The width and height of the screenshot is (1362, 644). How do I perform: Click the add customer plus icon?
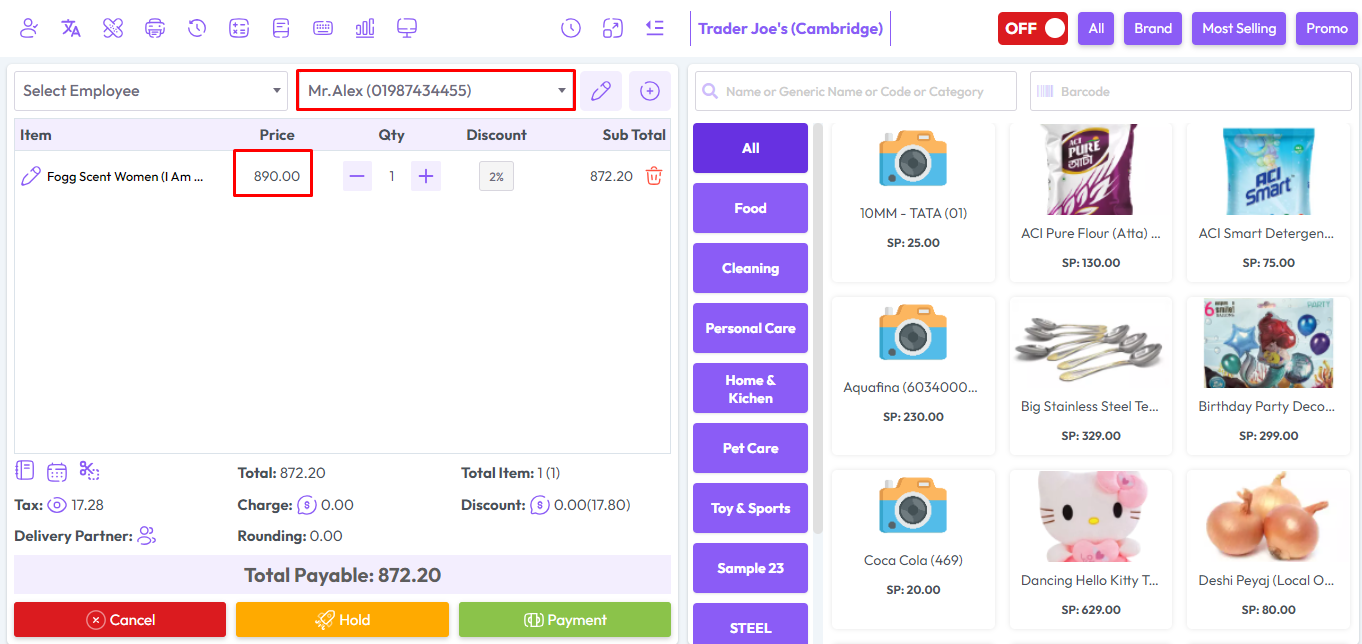point(650,91)
